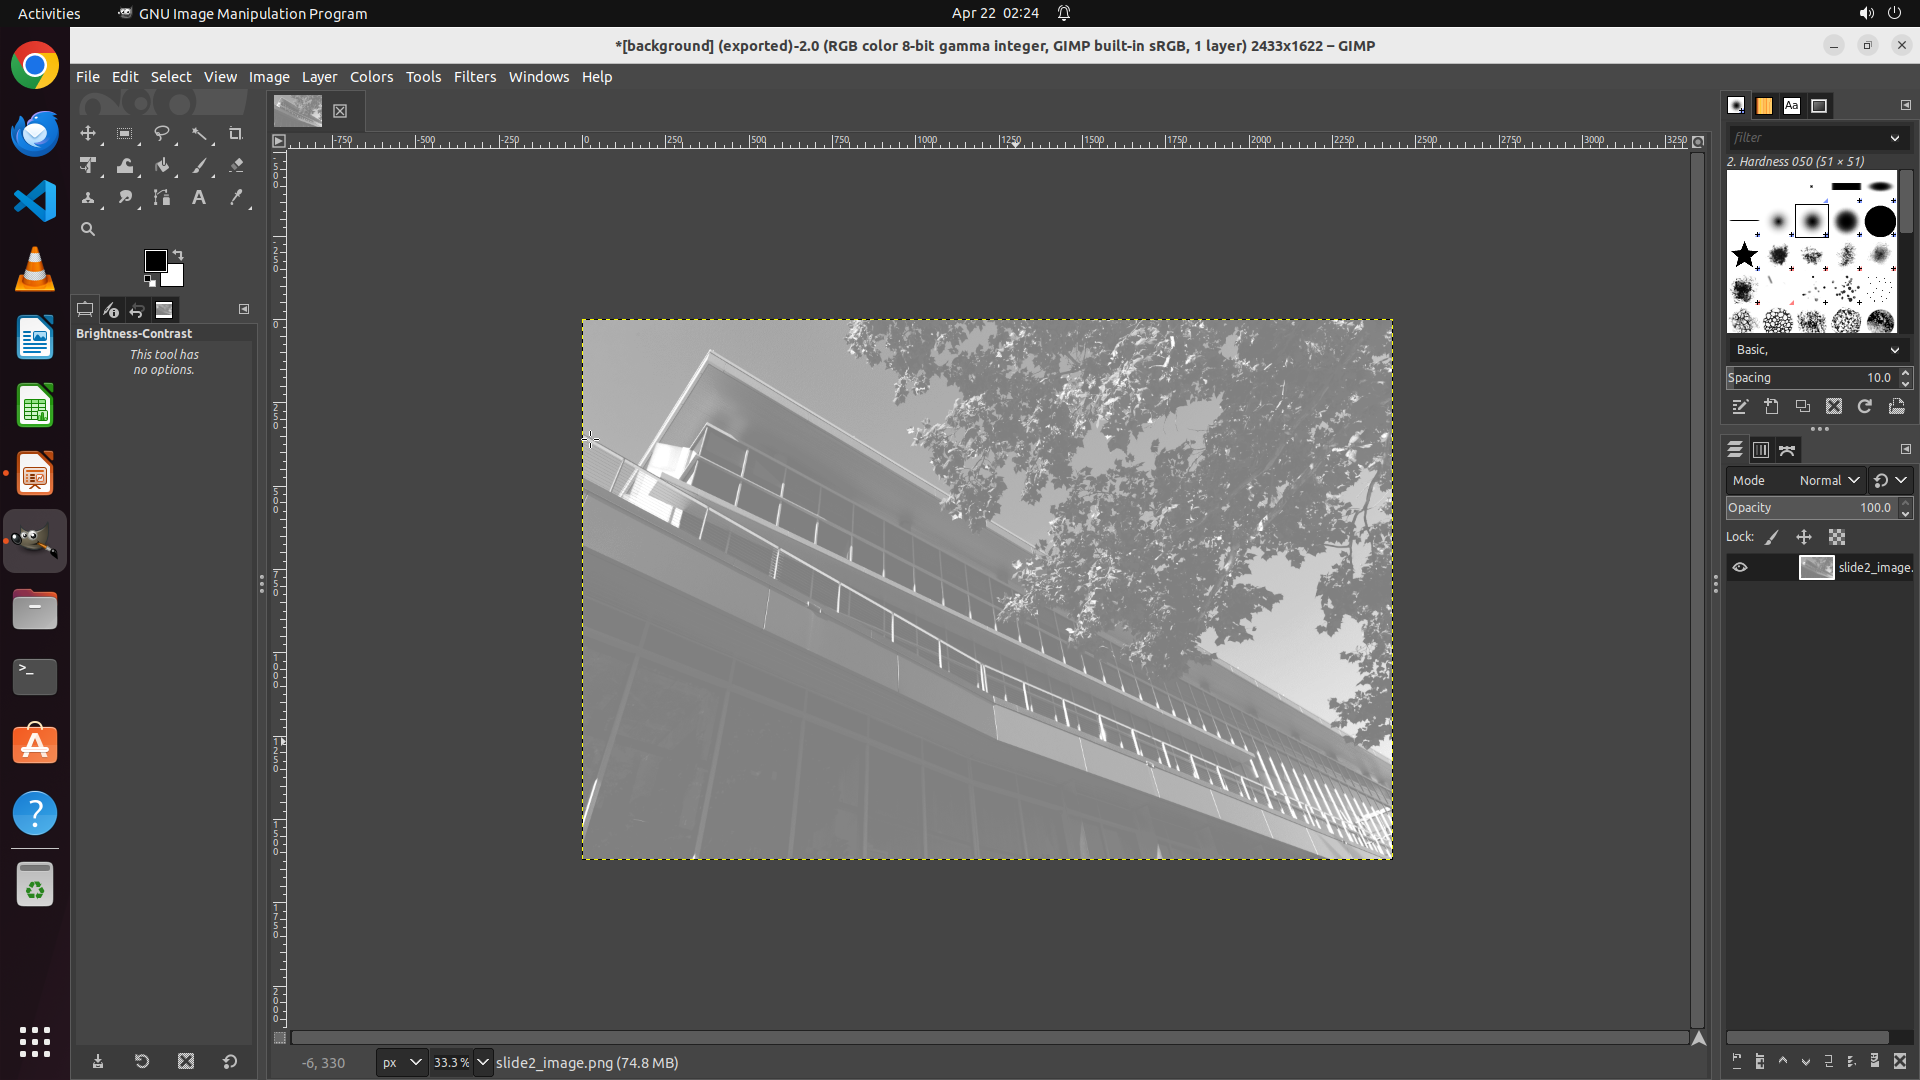Open the zoom percentage dropdown
Viewport: 1920px width, 1080px height.
click(483, 1063)
